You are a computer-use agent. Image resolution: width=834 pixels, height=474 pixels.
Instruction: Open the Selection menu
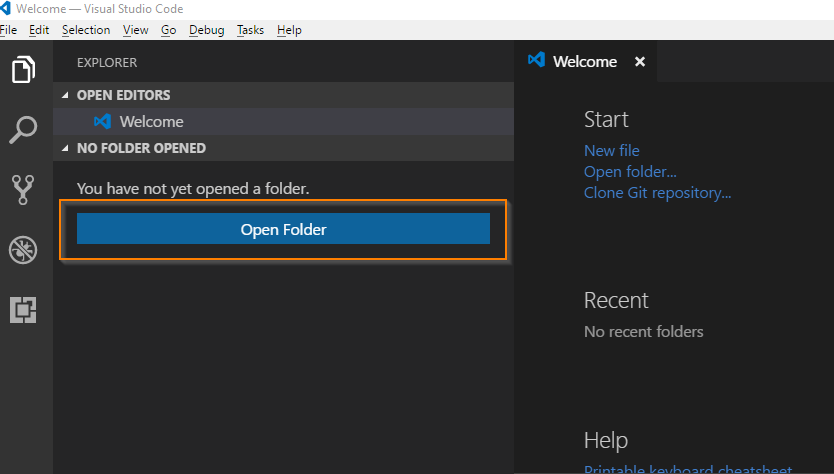86,30
